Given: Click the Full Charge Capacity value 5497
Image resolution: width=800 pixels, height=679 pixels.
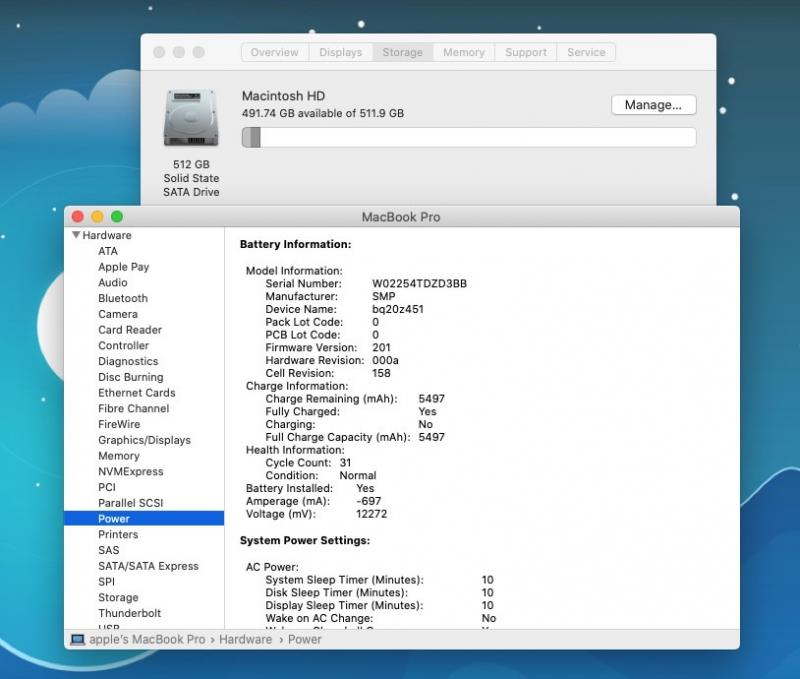Looking at the screenshot, I should [x=432, y=437].
